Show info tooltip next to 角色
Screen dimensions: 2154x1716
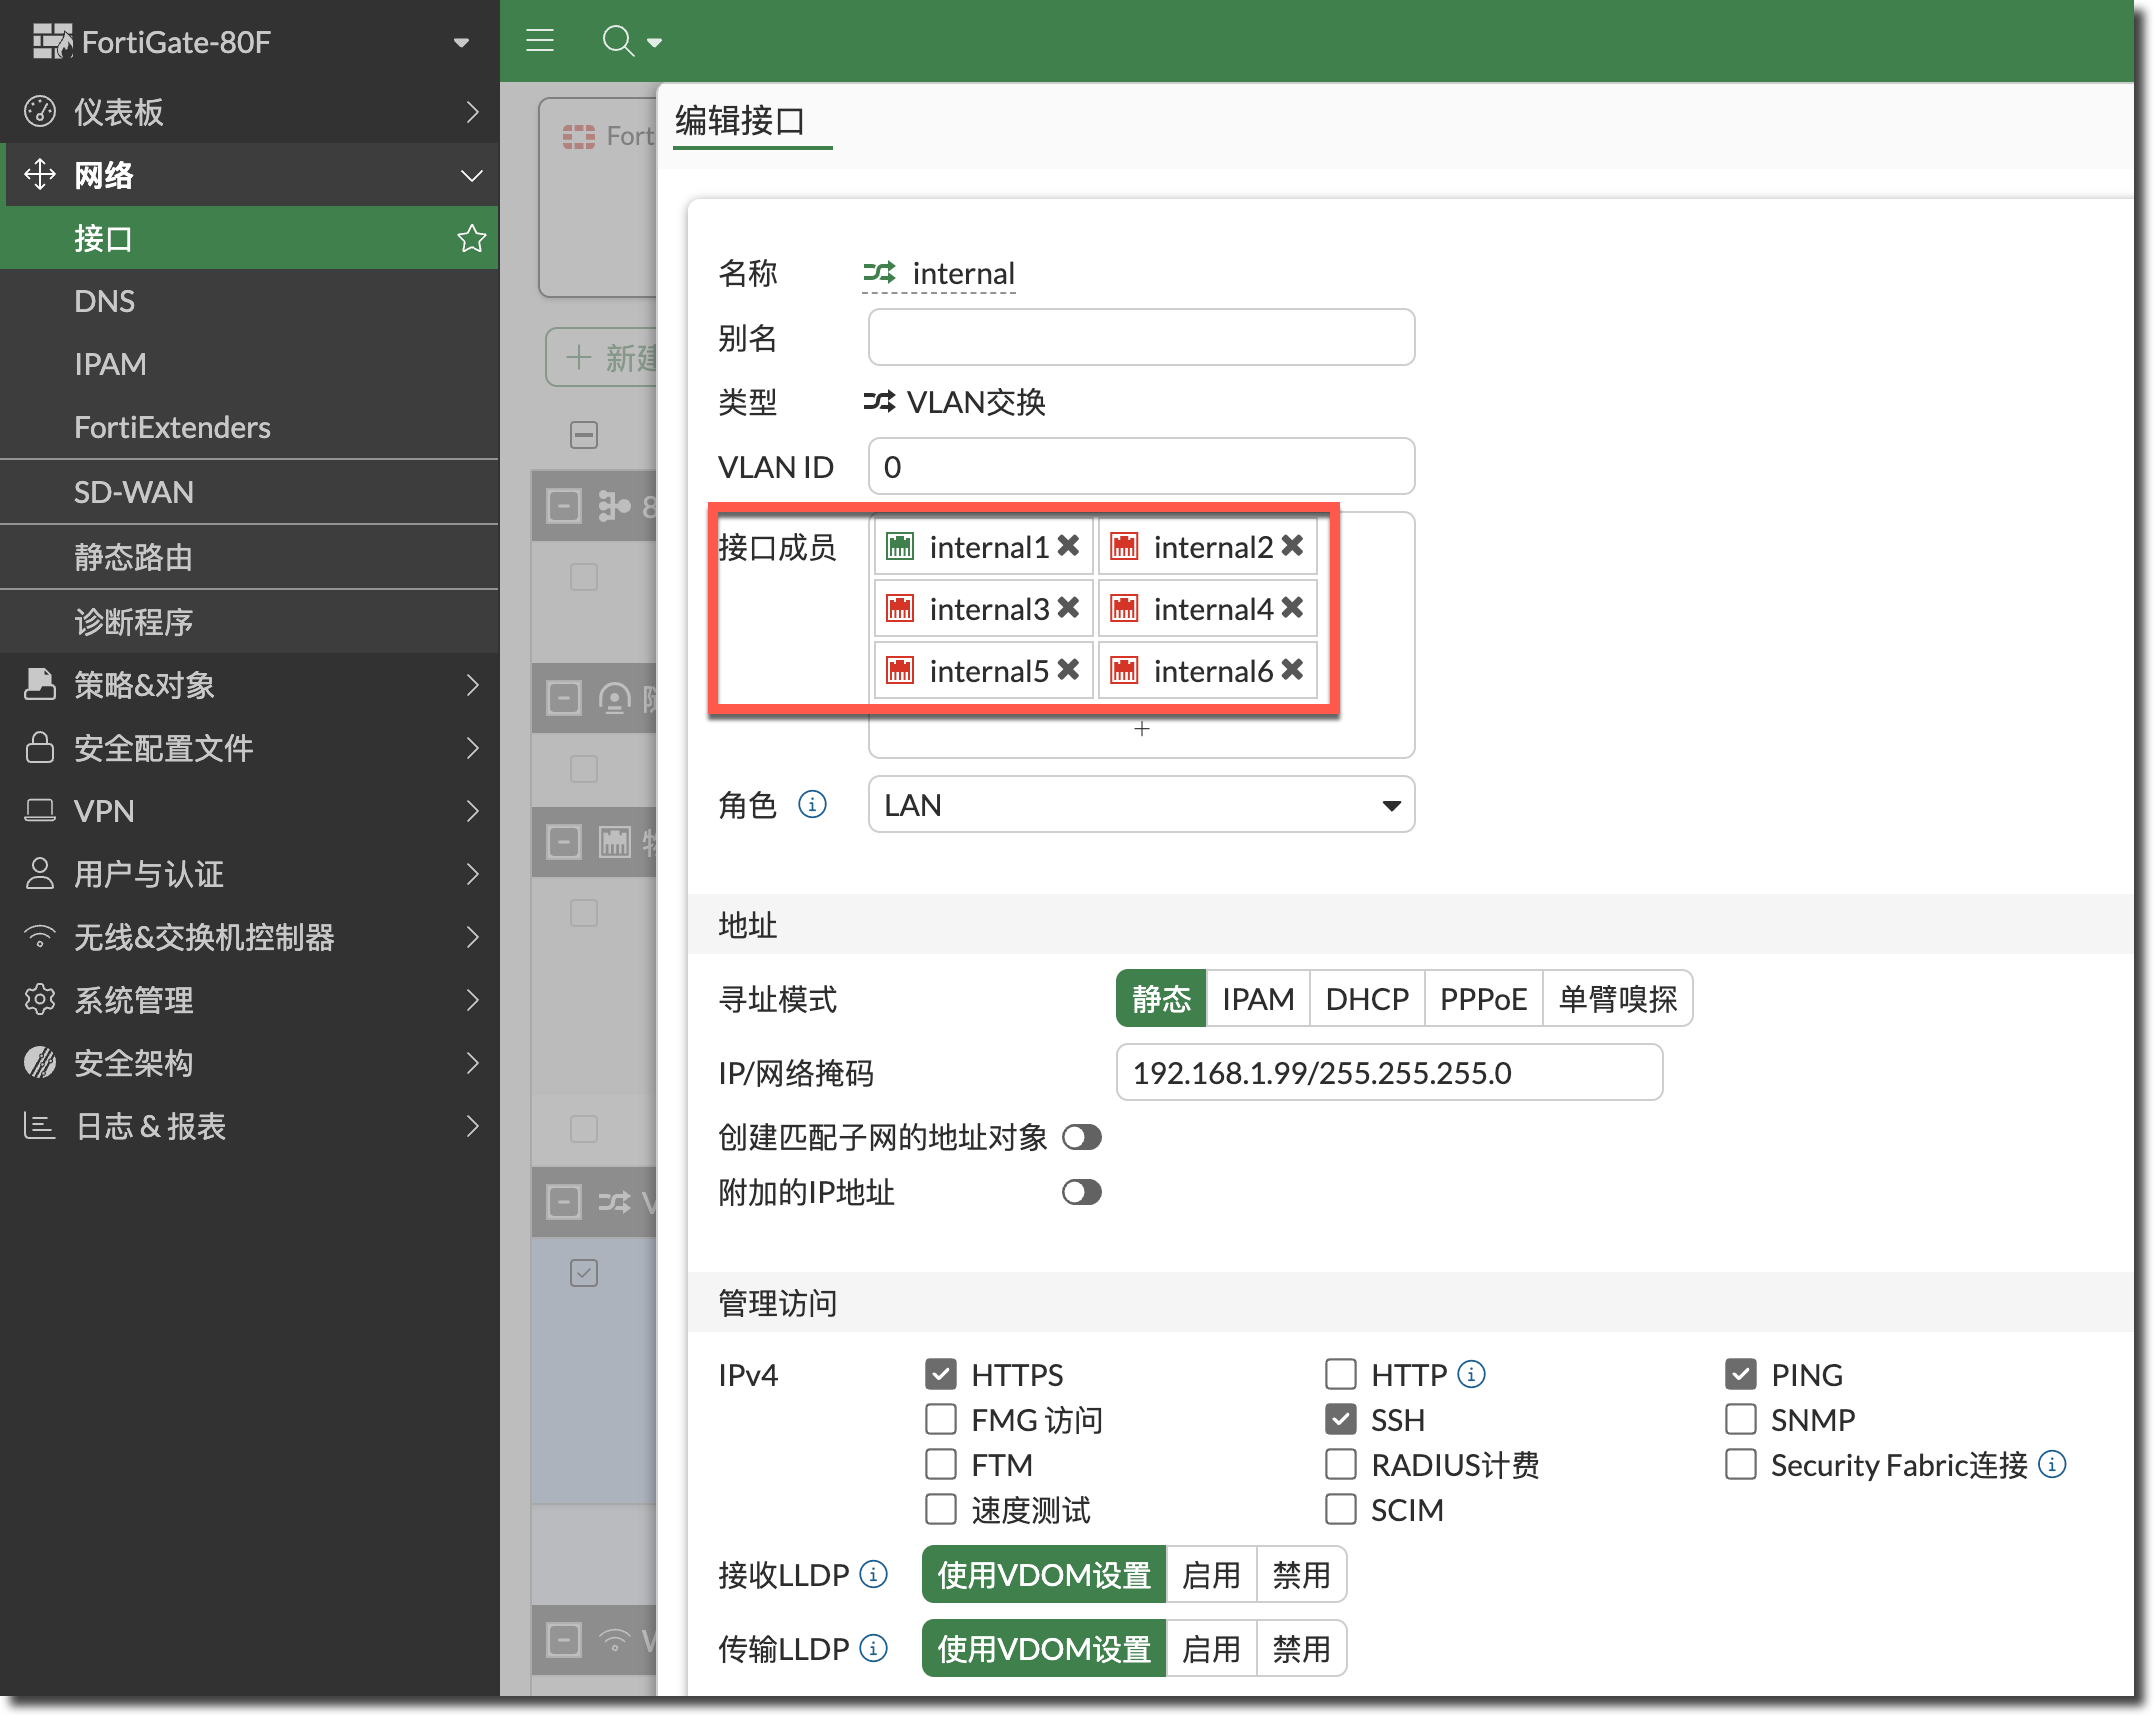[x=812, y=804]
